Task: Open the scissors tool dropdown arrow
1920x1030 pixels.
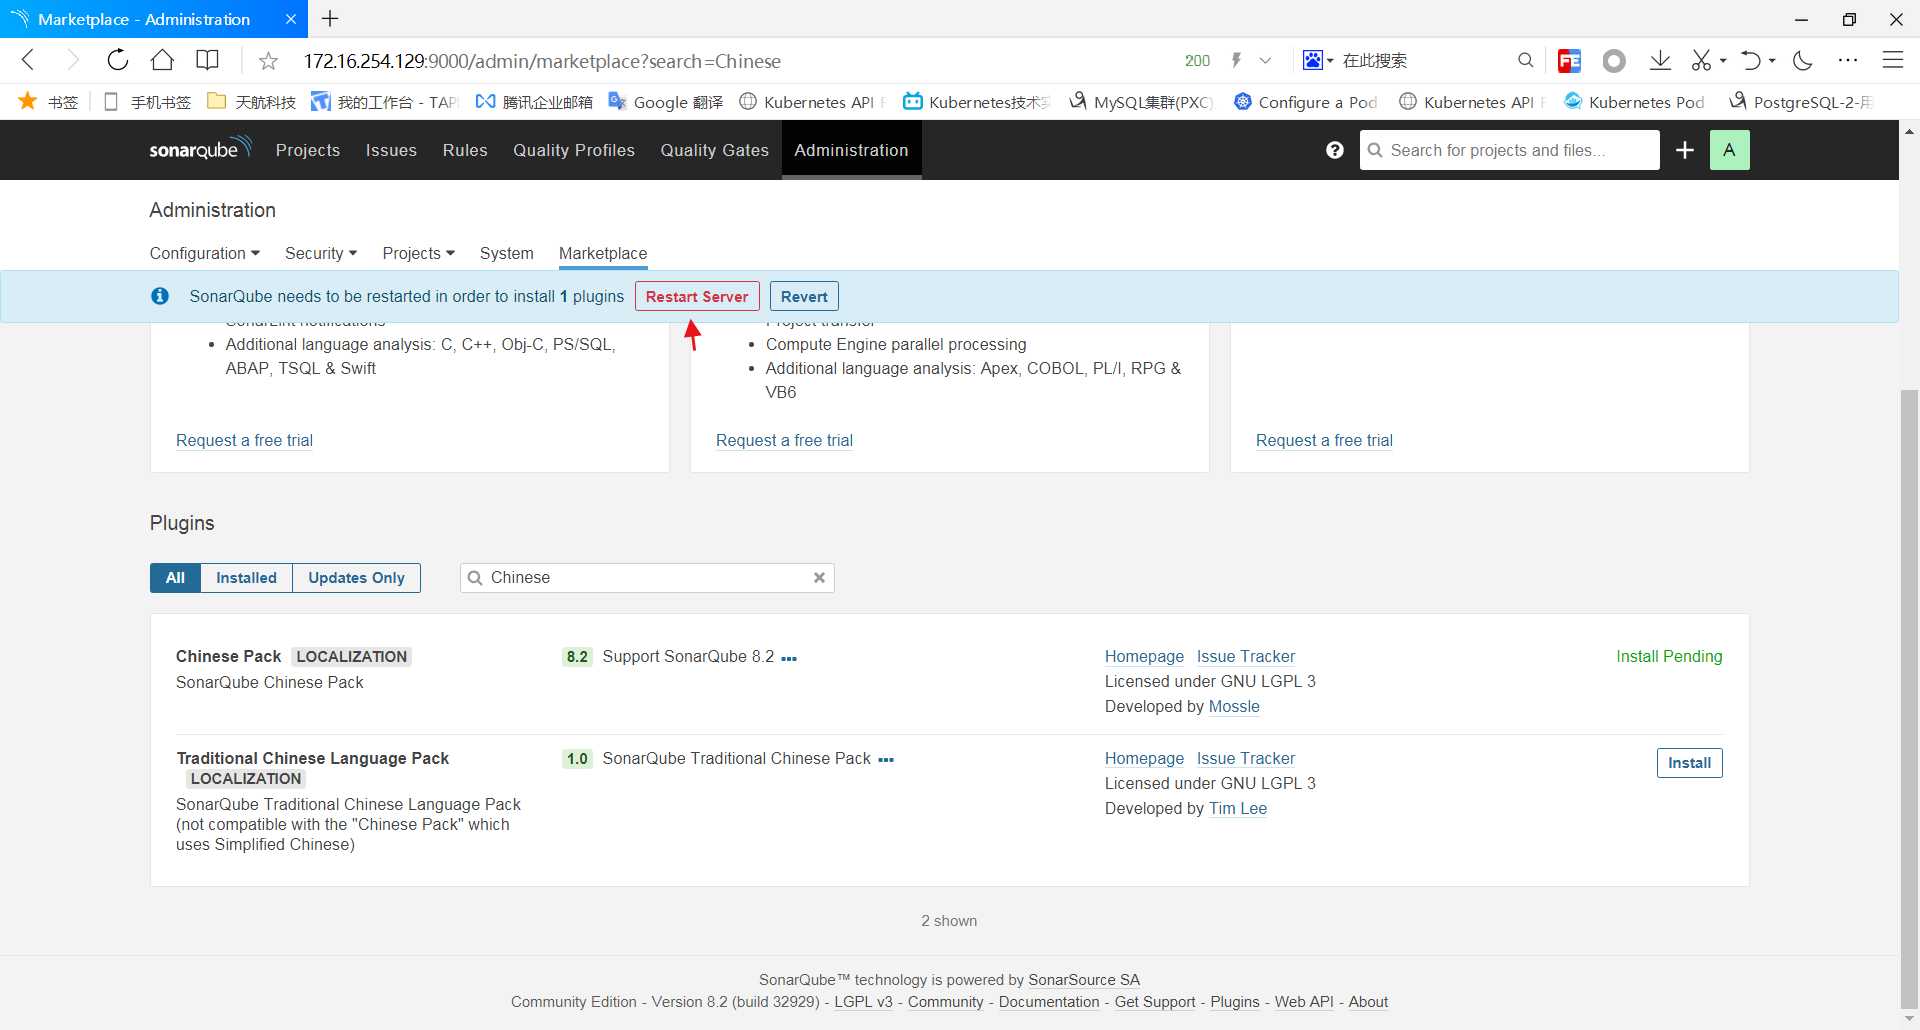Action: 1723,60
